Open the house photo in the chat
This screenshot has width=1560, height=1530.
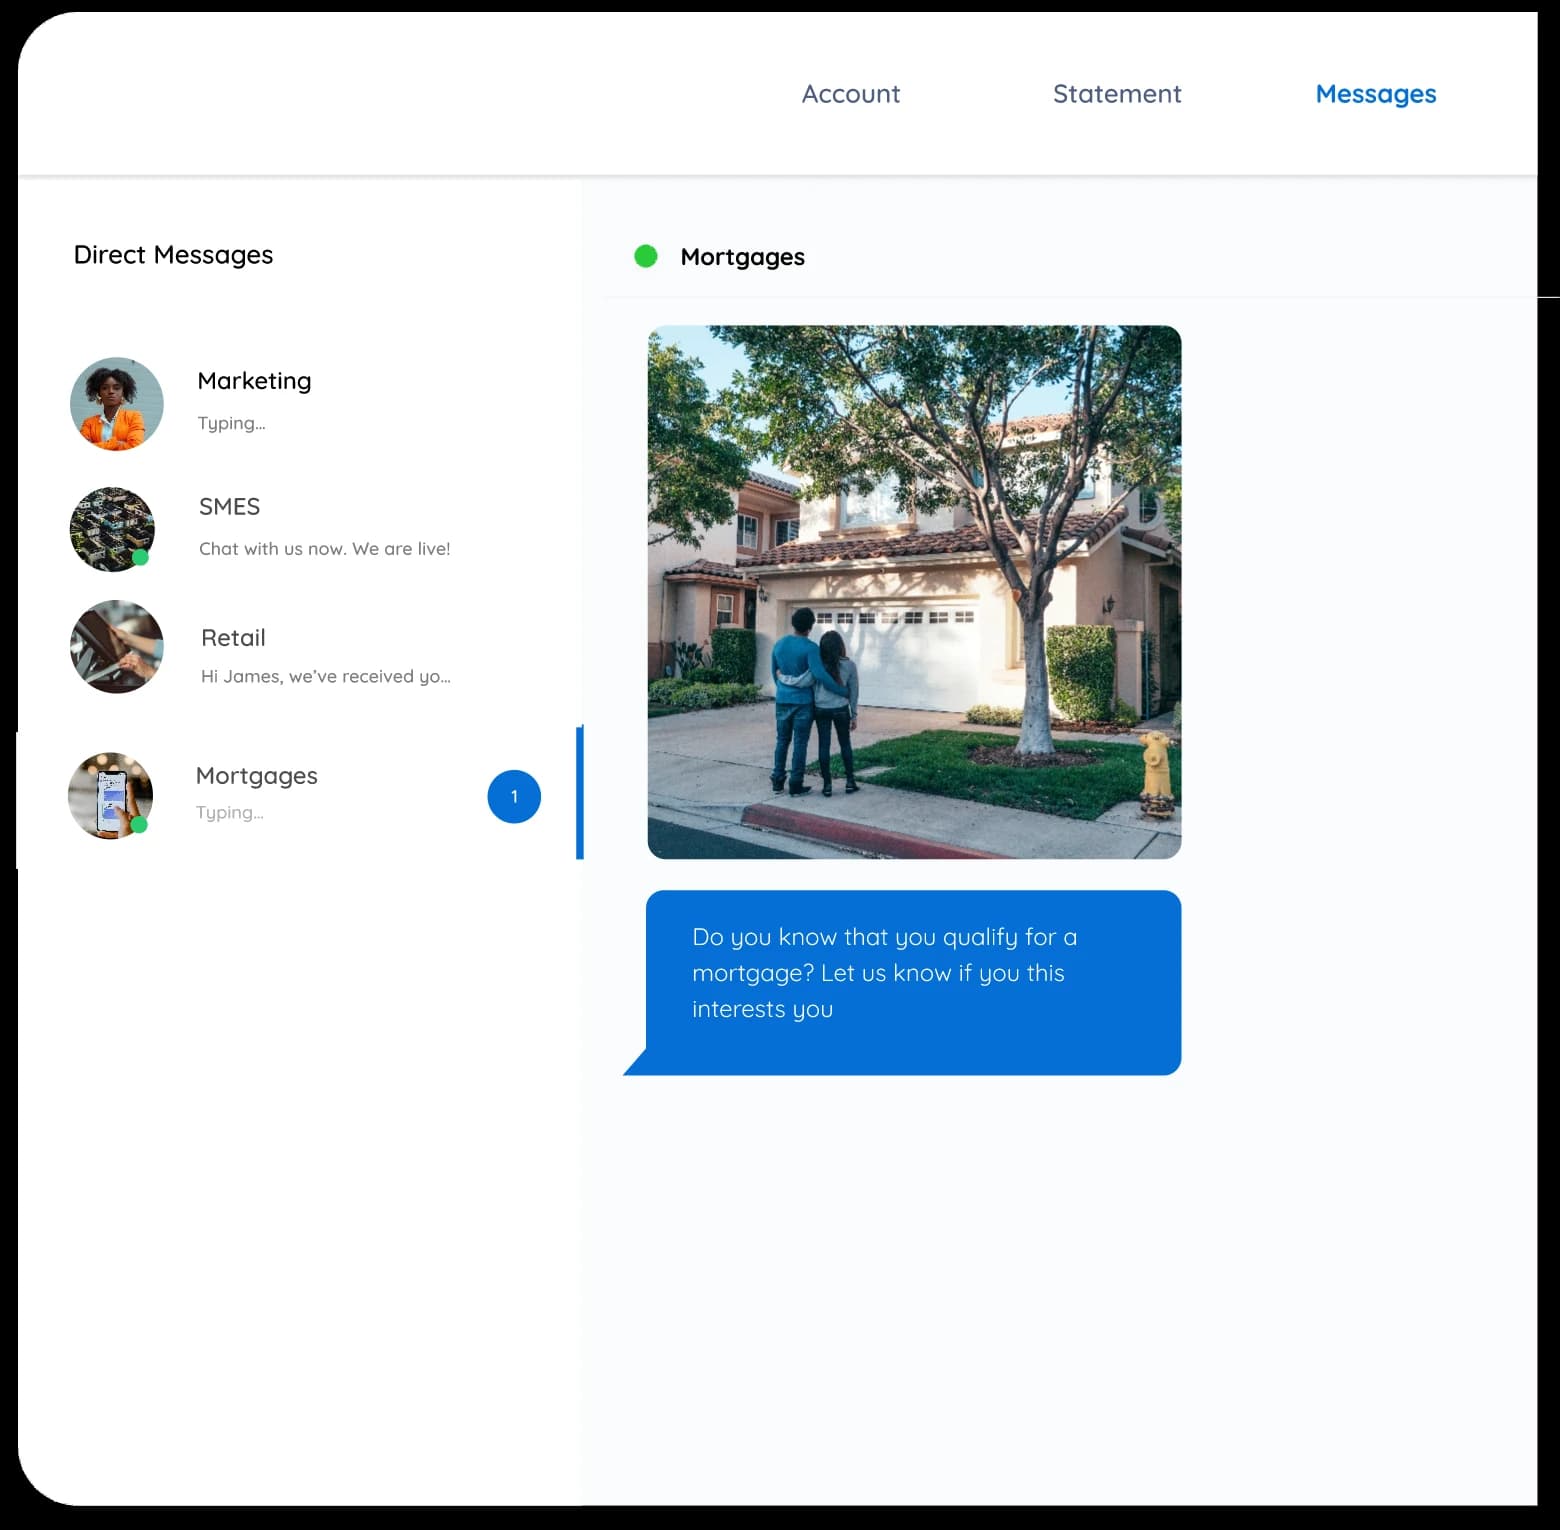click(914, 592)
